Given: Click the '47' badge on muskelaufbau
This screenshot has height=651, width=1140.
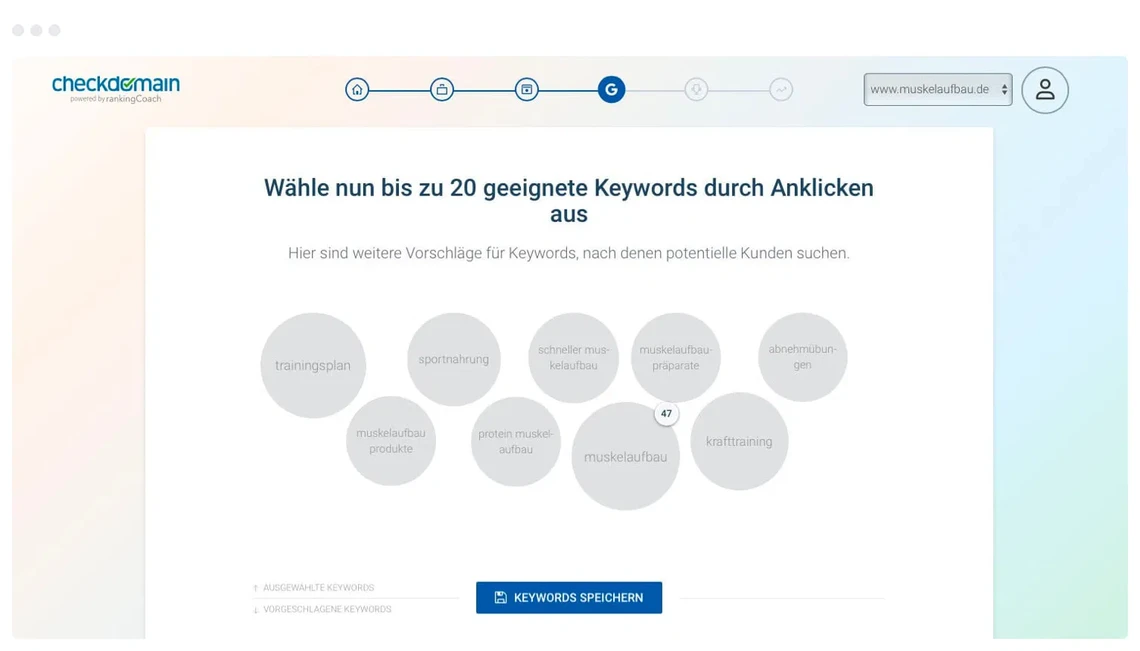Looking at the screenshot, I should 666,414.
